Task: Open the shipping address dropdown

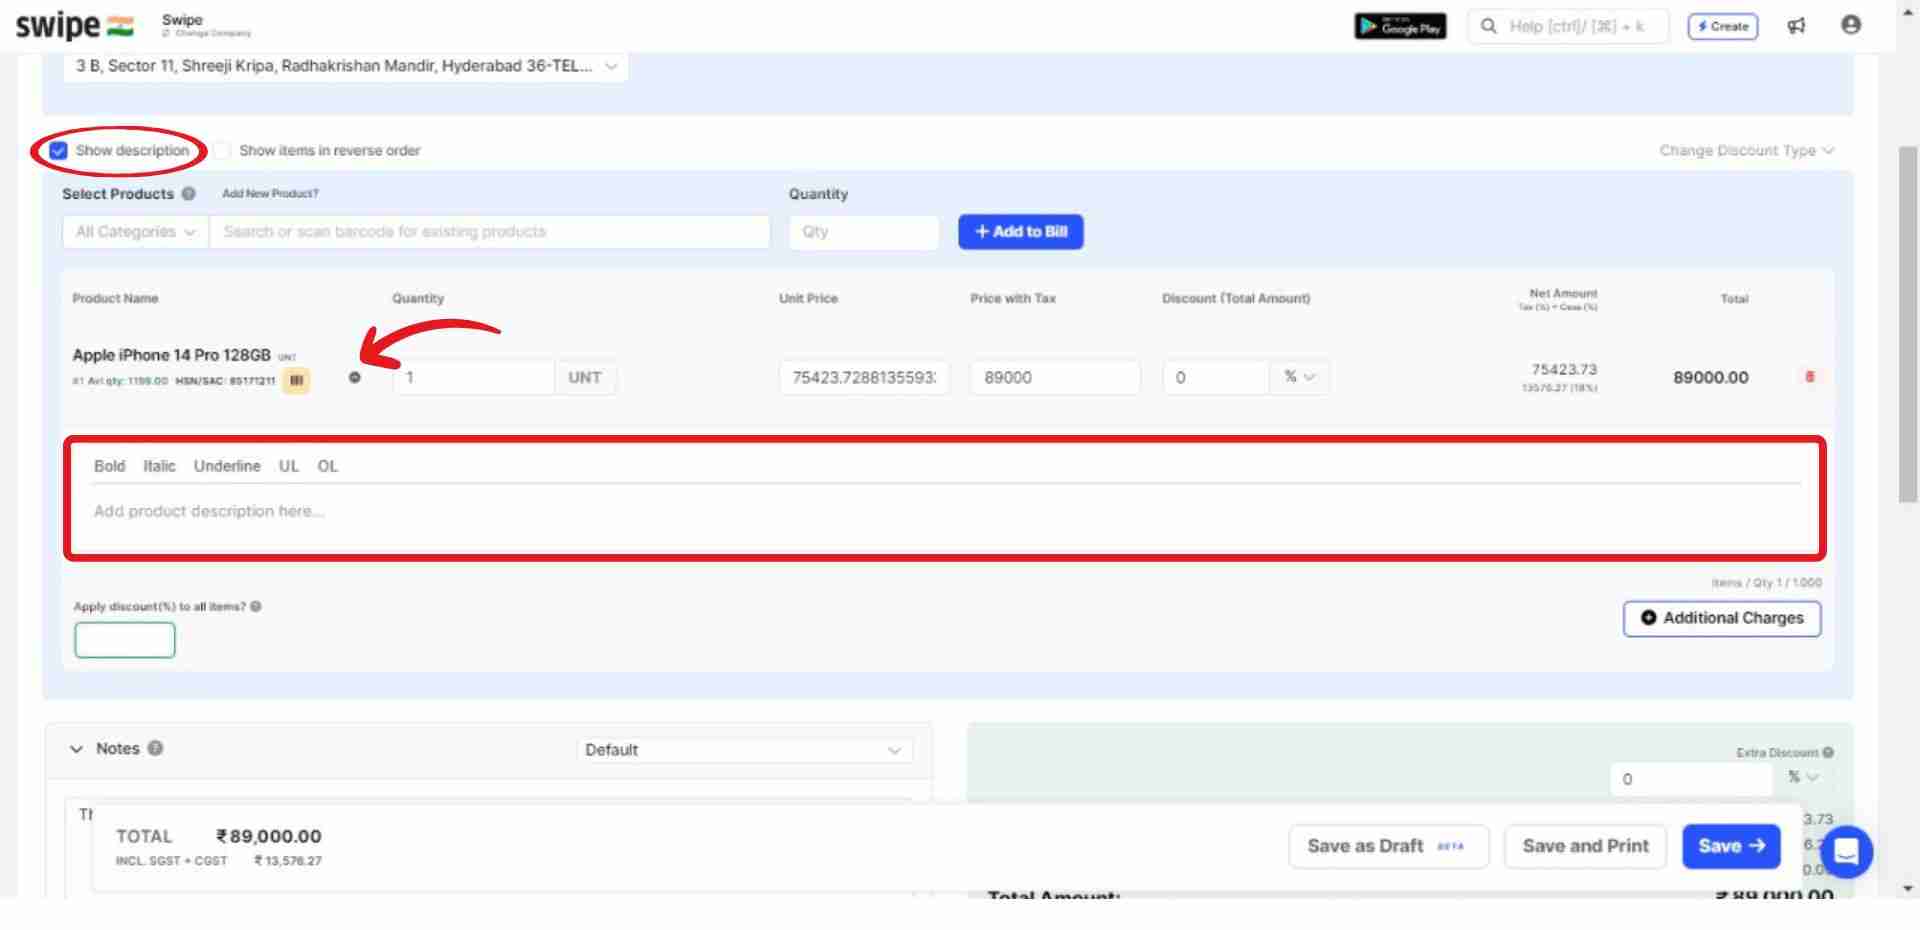Action: [345, 66]
